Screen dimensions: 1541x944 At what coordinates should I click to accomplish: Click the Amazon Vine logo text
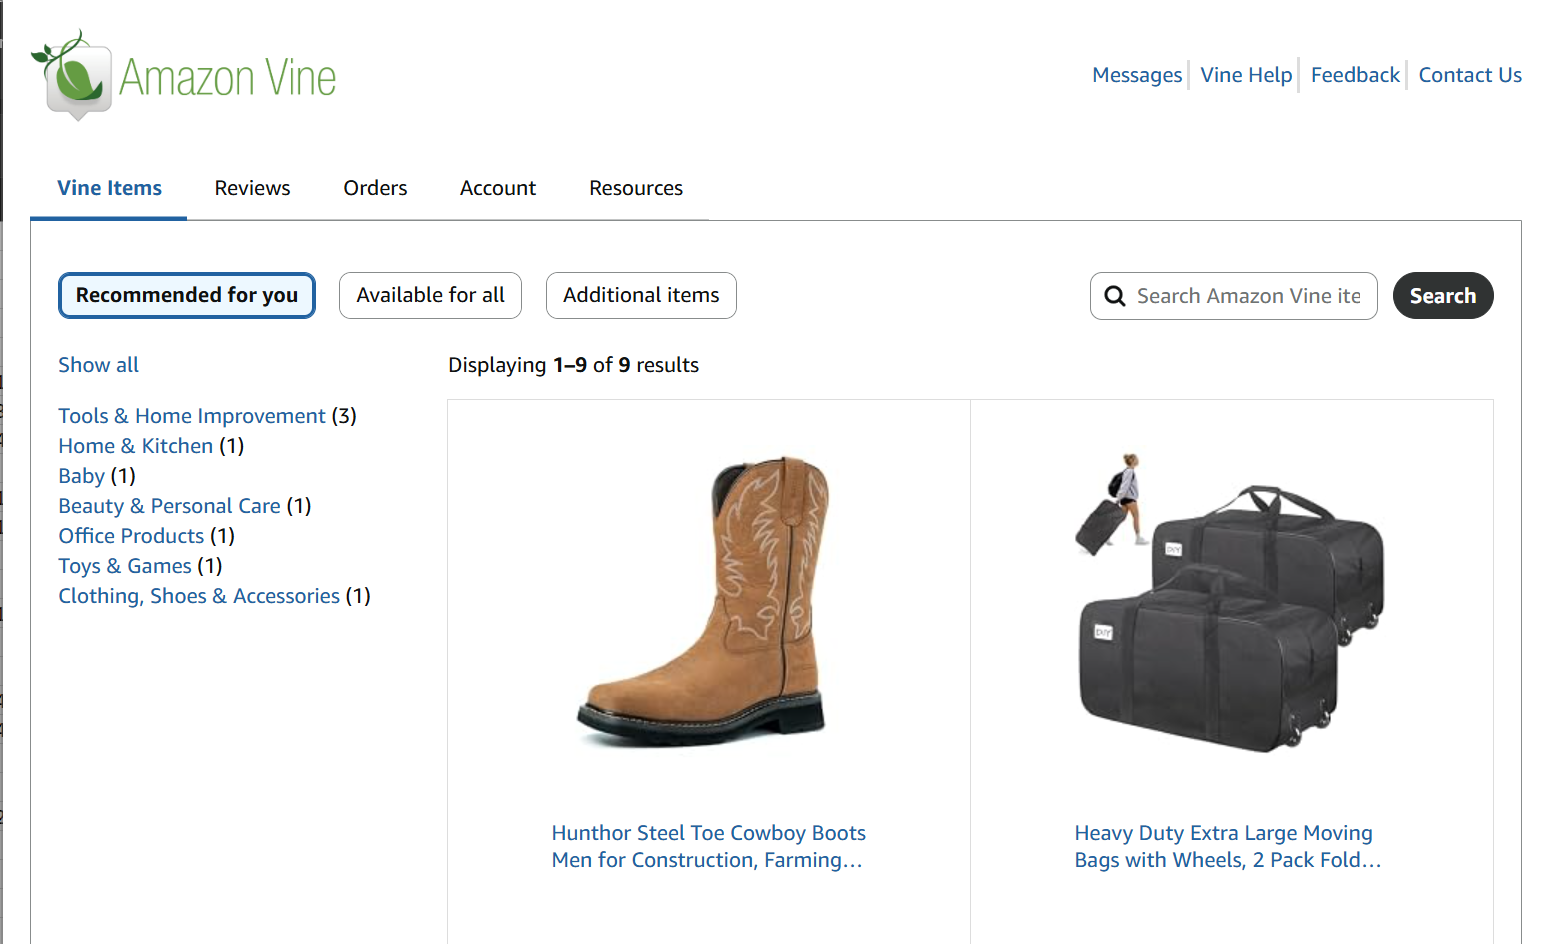[227, 78]
